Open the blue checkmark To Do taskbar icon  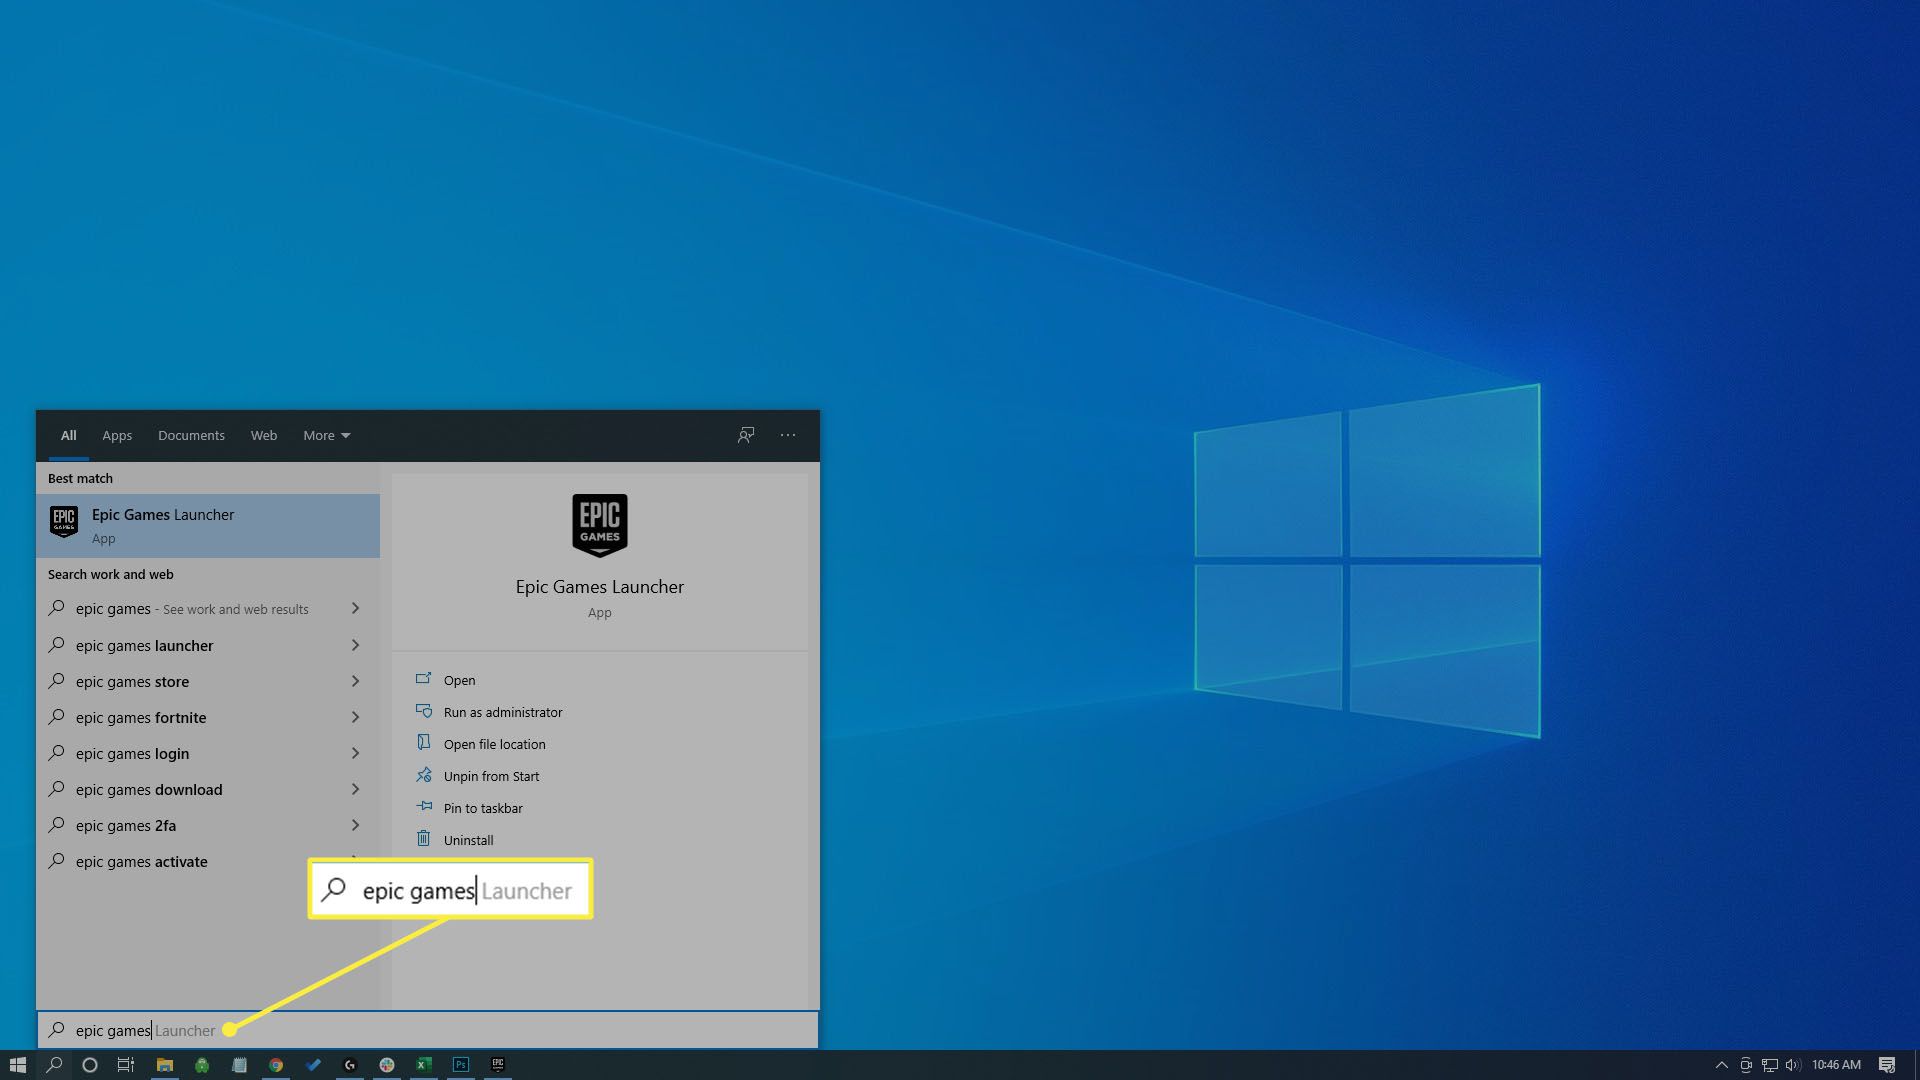click(313, 1065)
